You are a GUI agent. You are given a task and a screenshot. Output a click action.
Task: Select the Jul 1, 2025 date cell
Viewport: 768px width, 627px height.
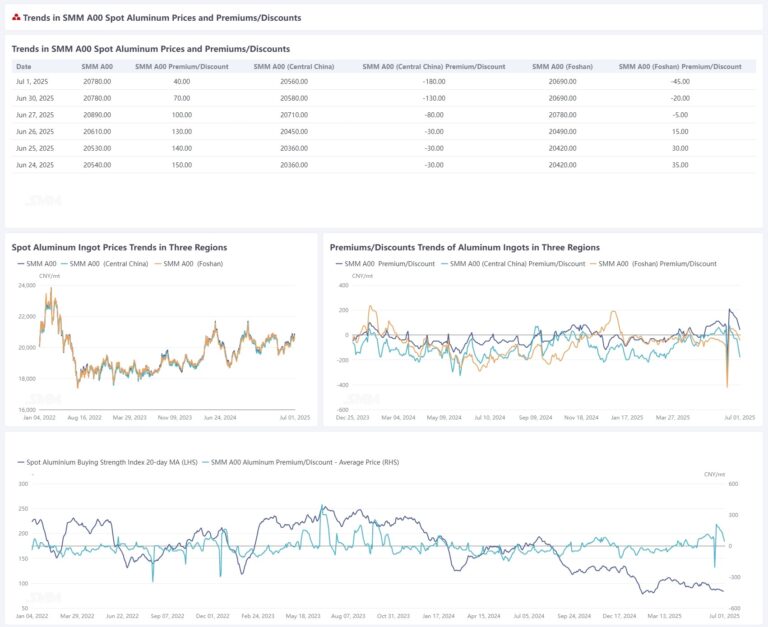click(x=32, y=81)
